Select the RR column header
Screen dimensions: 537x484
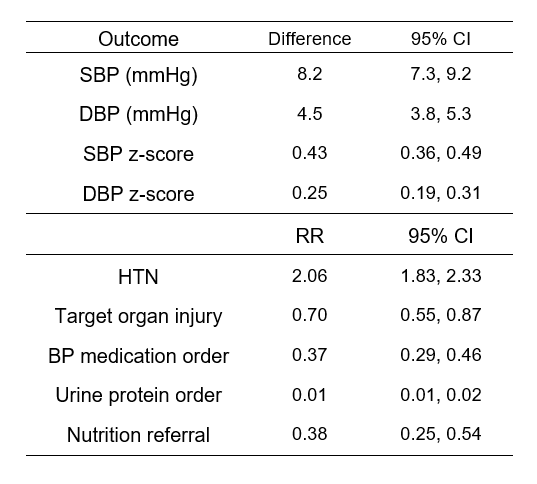(310, 236)
